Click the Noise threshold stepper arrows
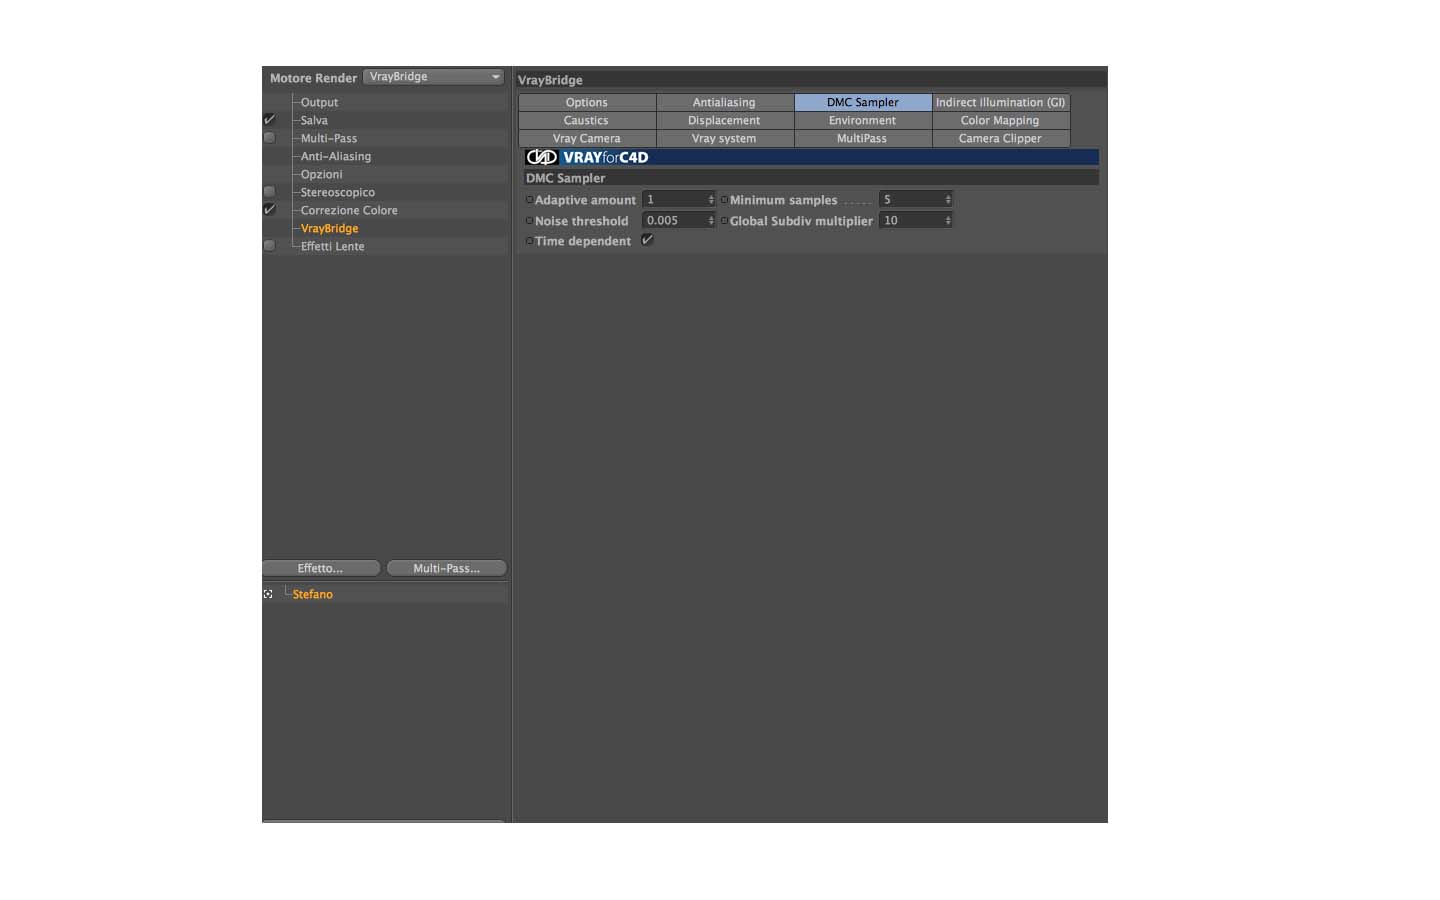Viewport: 1440px width, 900px height. 711,220
